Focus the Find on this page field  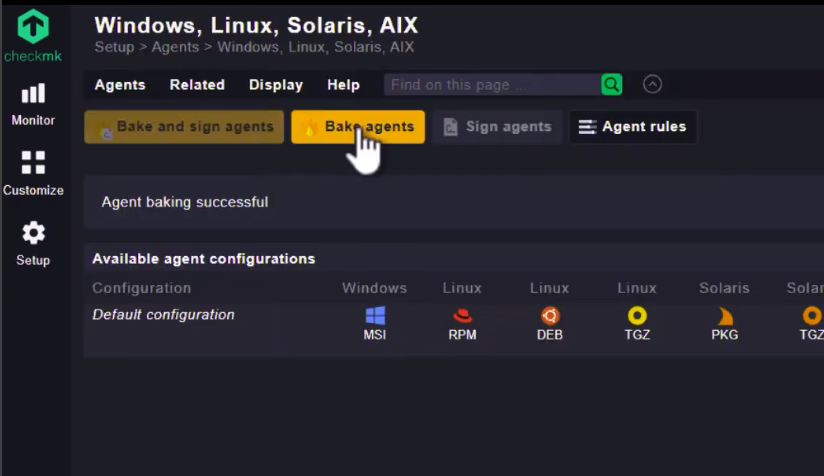point(492,85)
